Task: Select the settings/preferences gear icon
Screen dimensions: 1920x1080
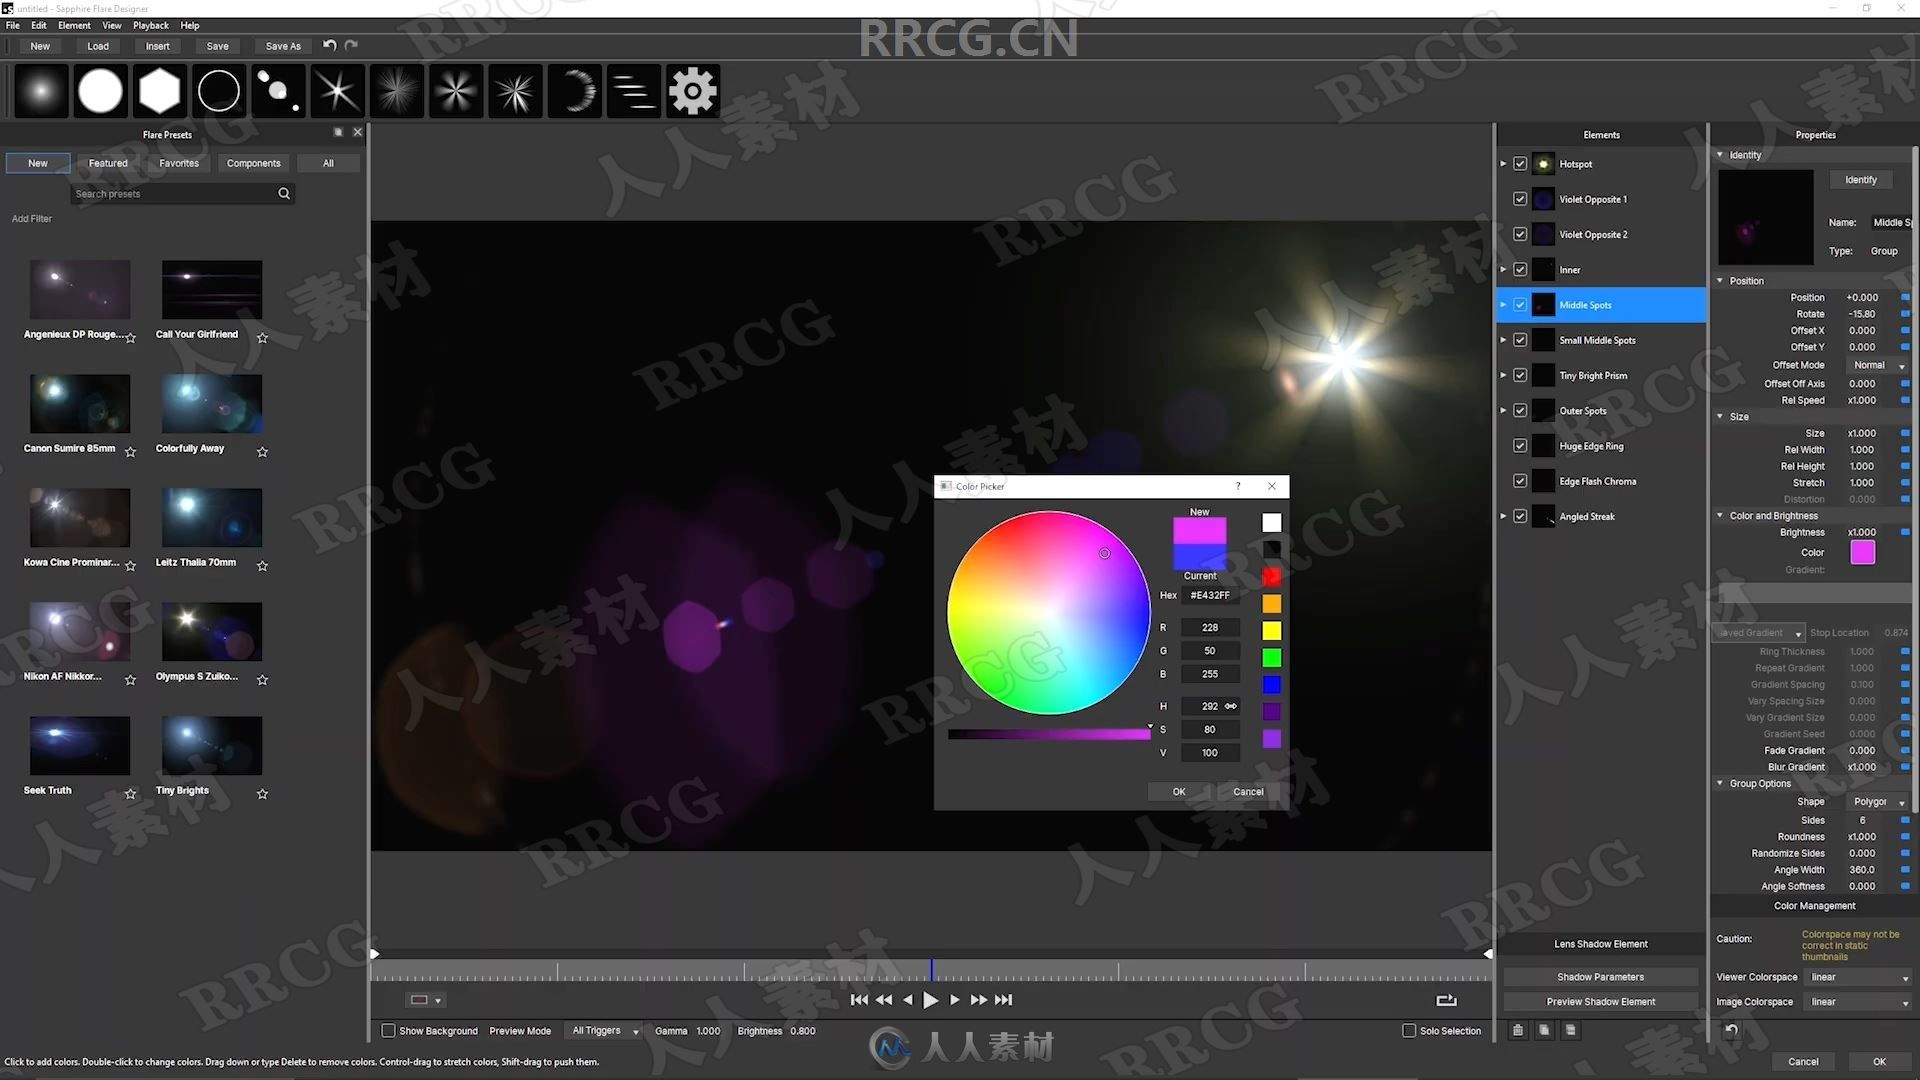Action: (x=691, y=91)
